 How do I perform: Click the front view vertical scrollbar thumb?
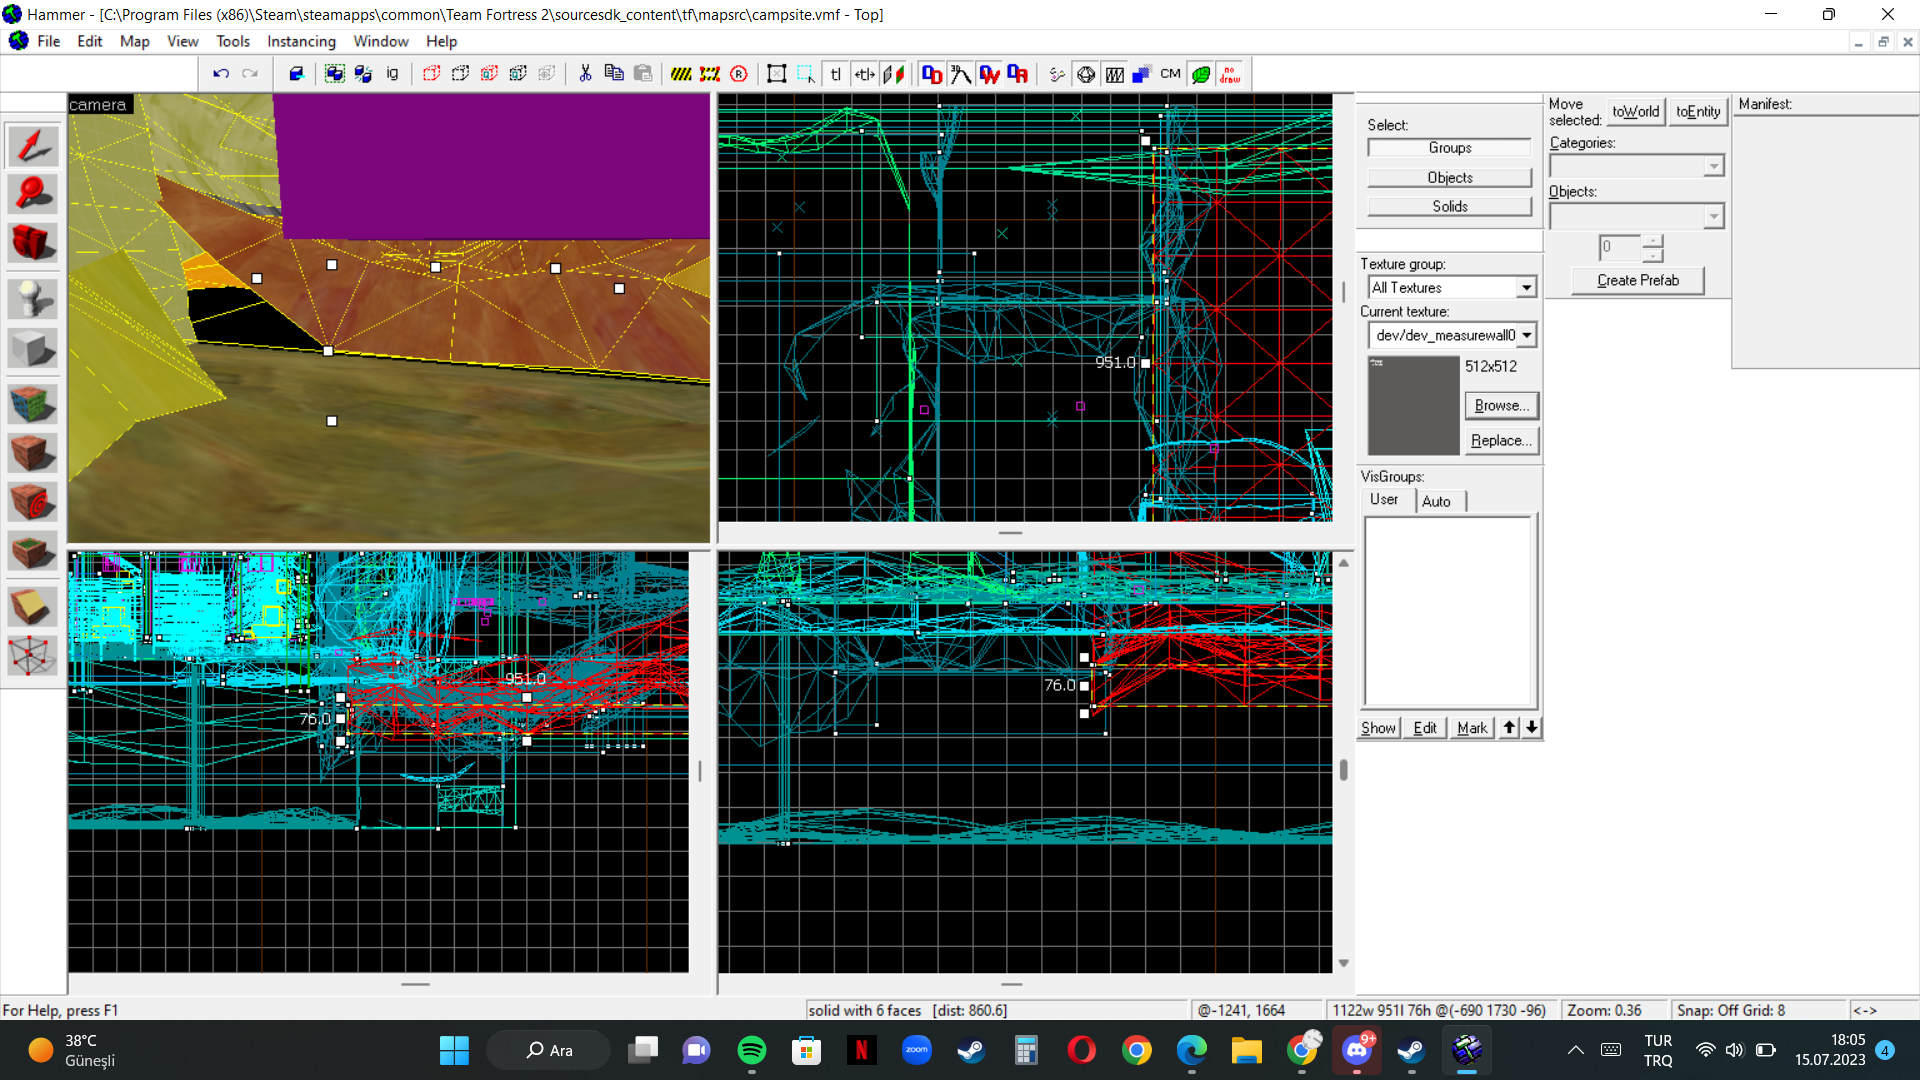coord(1344,770)
